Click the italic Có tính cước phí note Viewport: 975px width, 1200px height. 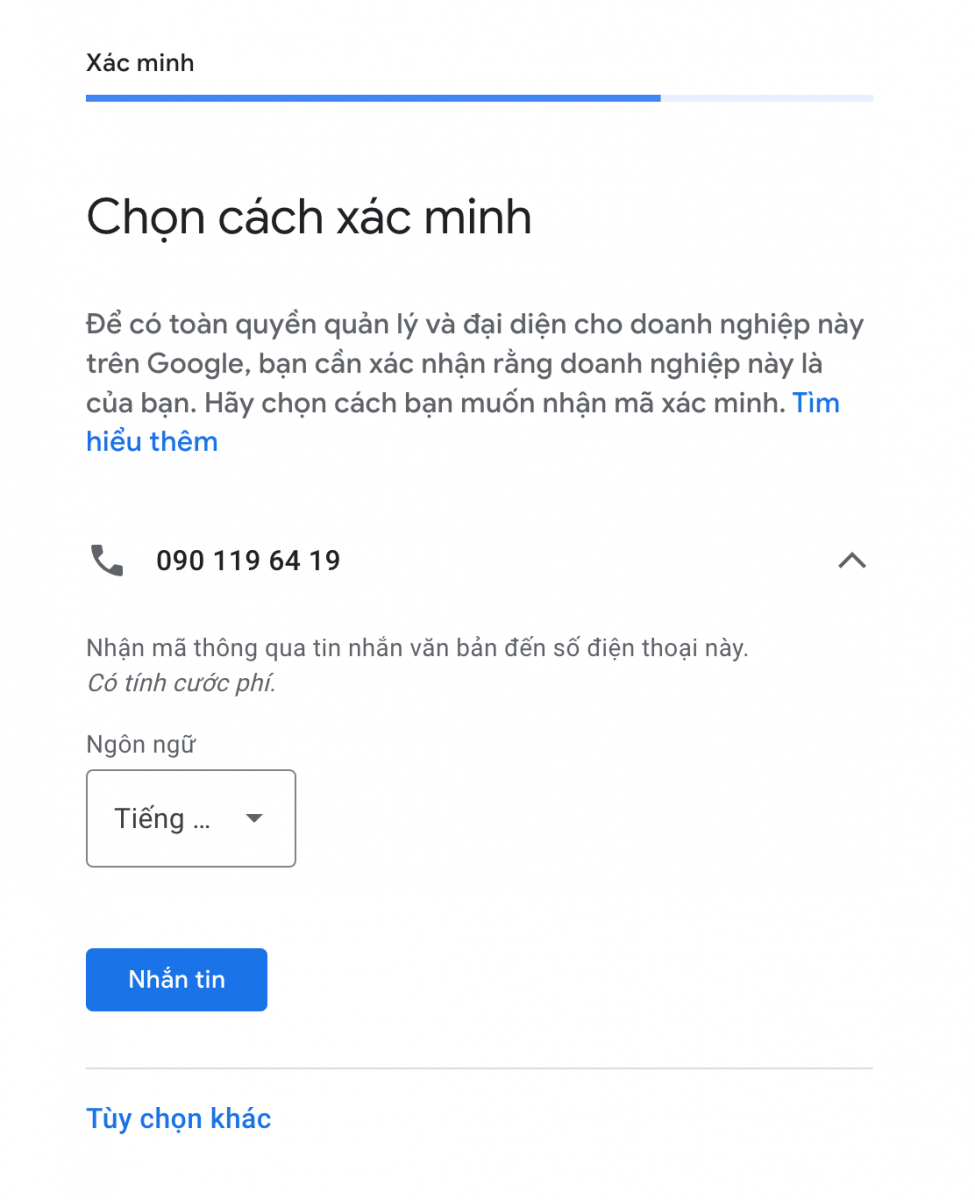point(181,684)
